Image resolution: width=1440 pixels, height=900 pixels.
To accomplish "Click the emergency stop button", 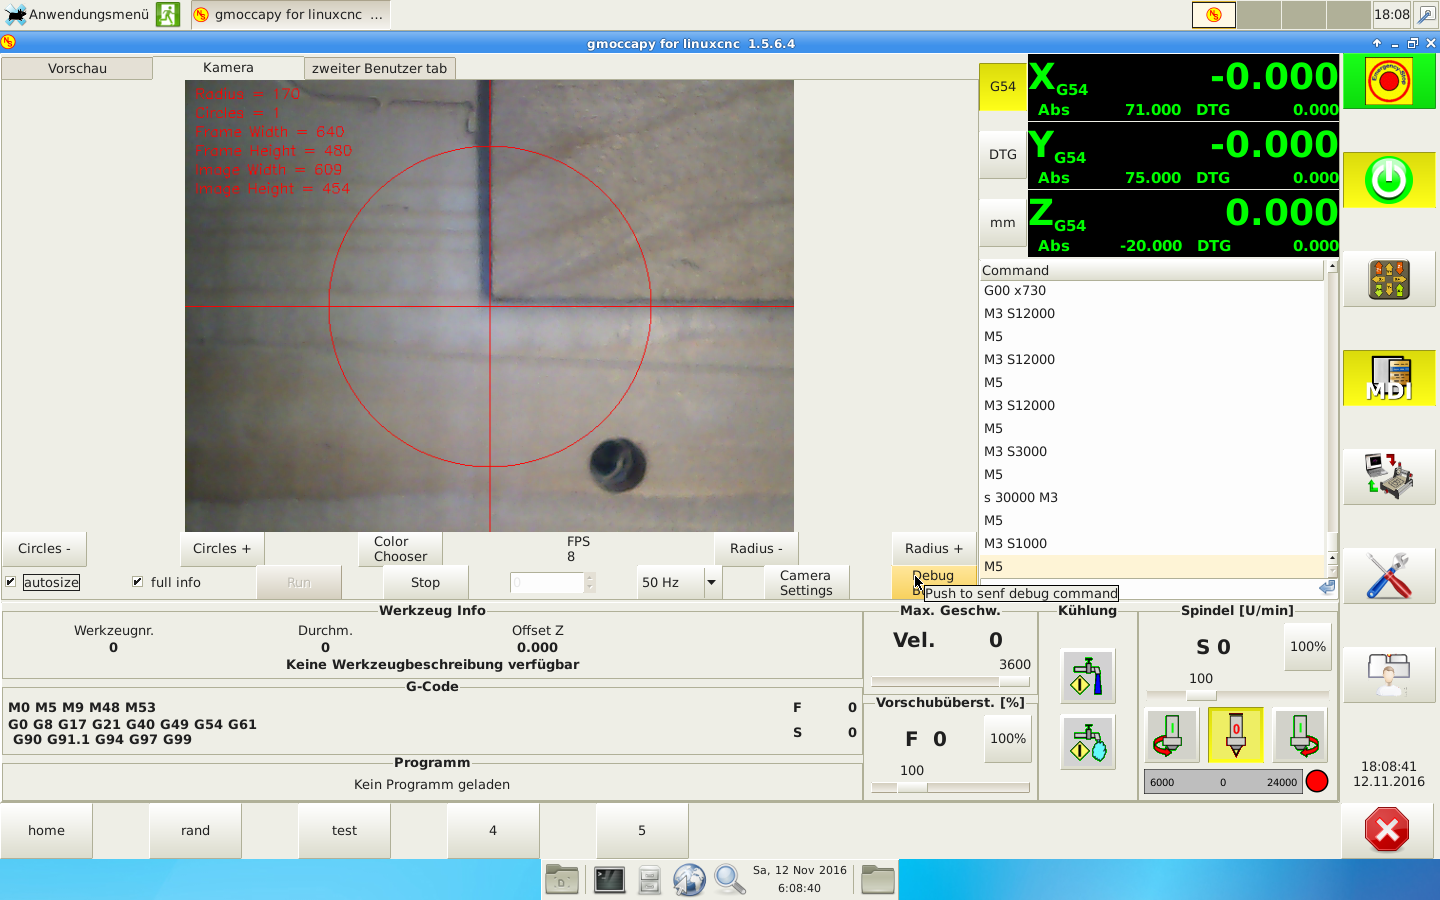I will coord(1389,82).
